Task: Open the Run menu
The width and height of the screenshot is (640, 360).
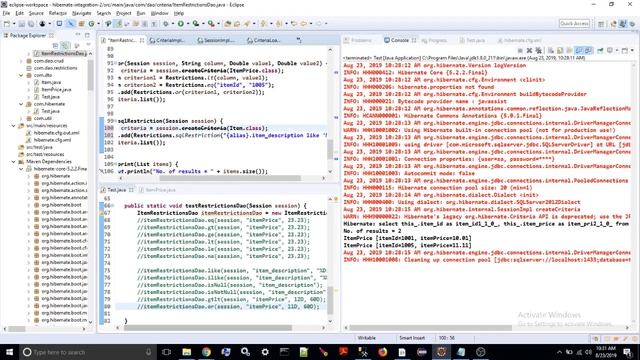Action: pyautogui.click(x=141, y=13)
